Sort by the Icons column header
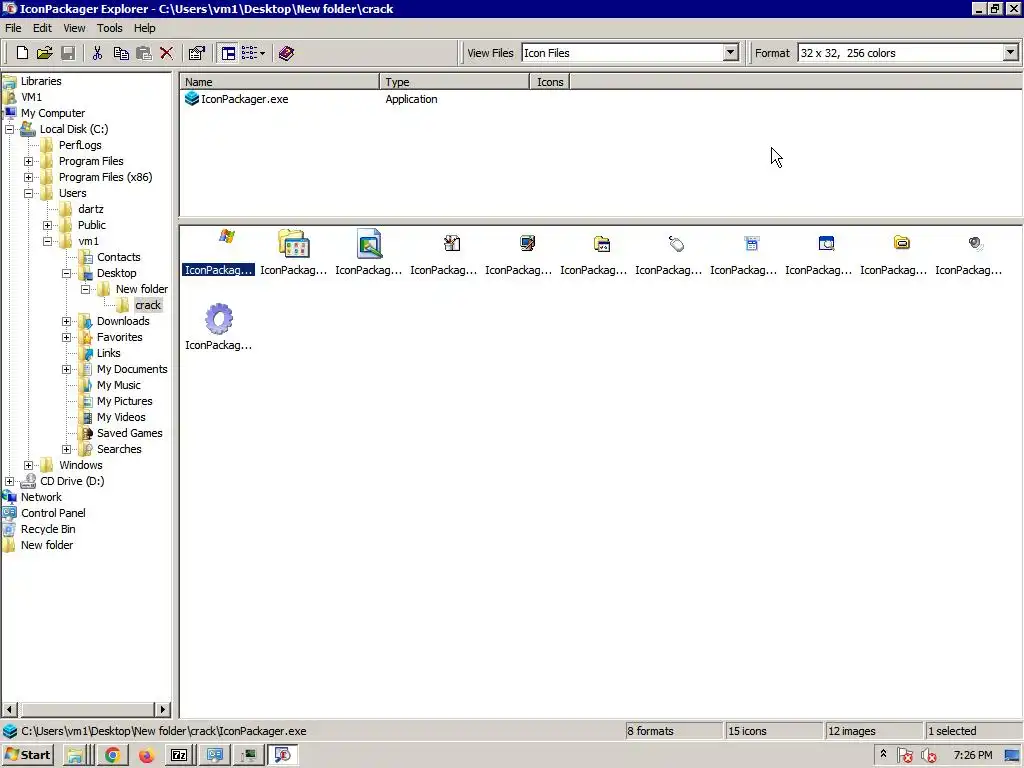Screen dimensions: 1024x768 (x=550, y=82)
